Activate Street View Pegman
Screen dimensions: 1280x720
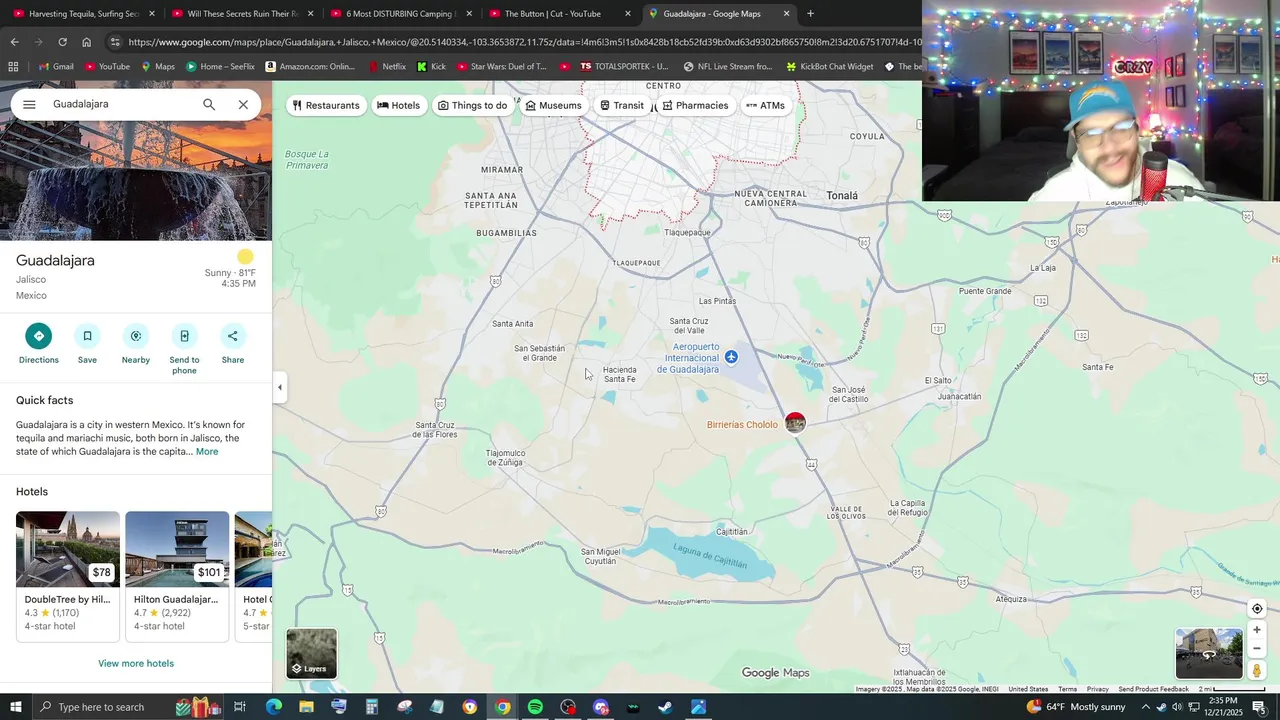pyautogui.click(x=1257, y=671)
